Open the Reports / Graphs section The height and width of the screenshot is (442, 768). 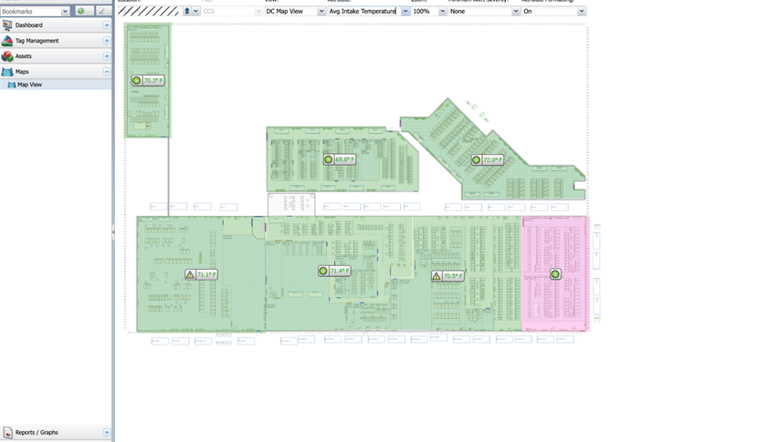pyautogui.click(x=56, y=432)
